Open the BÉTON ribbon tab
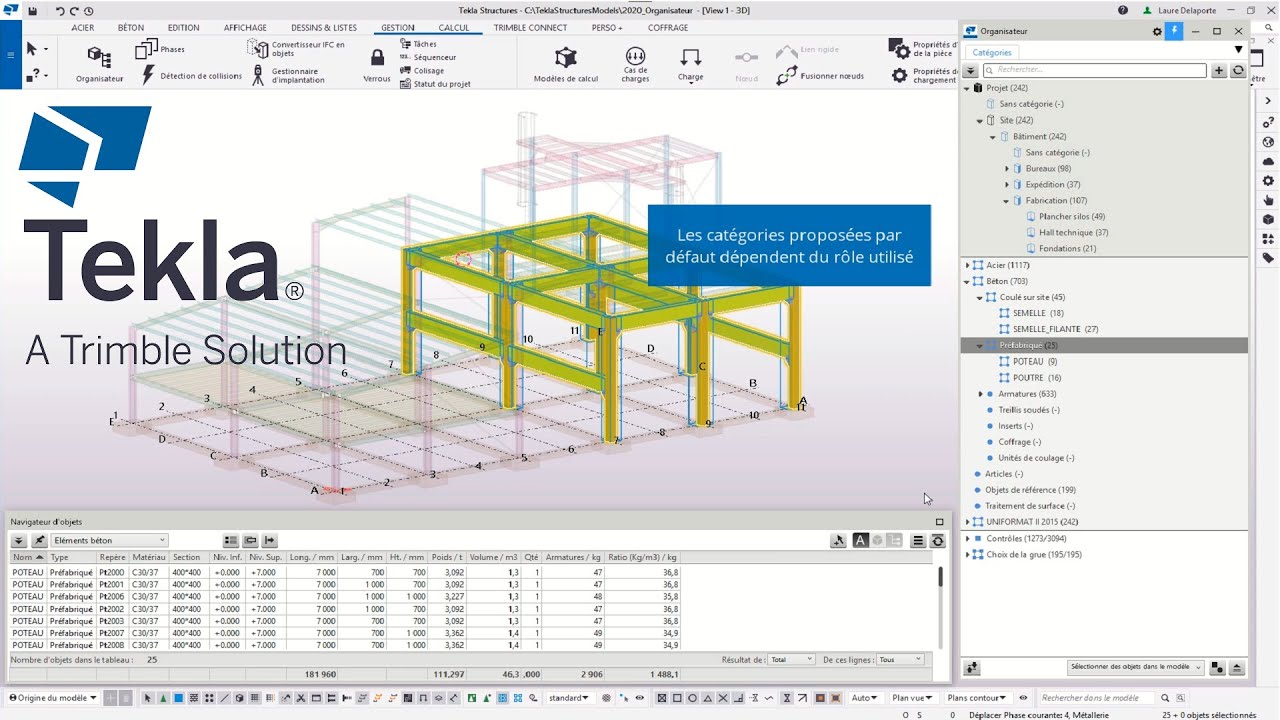Screen dimensions: 1280x720 131,28
